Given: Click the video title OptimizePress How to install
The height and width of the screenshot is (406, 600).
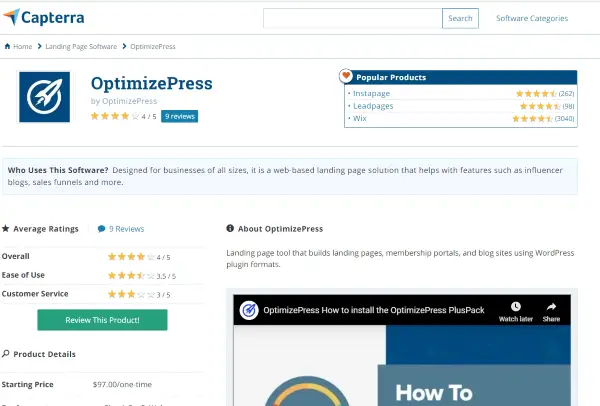Looking at the screenshot, I should [374, 310].
